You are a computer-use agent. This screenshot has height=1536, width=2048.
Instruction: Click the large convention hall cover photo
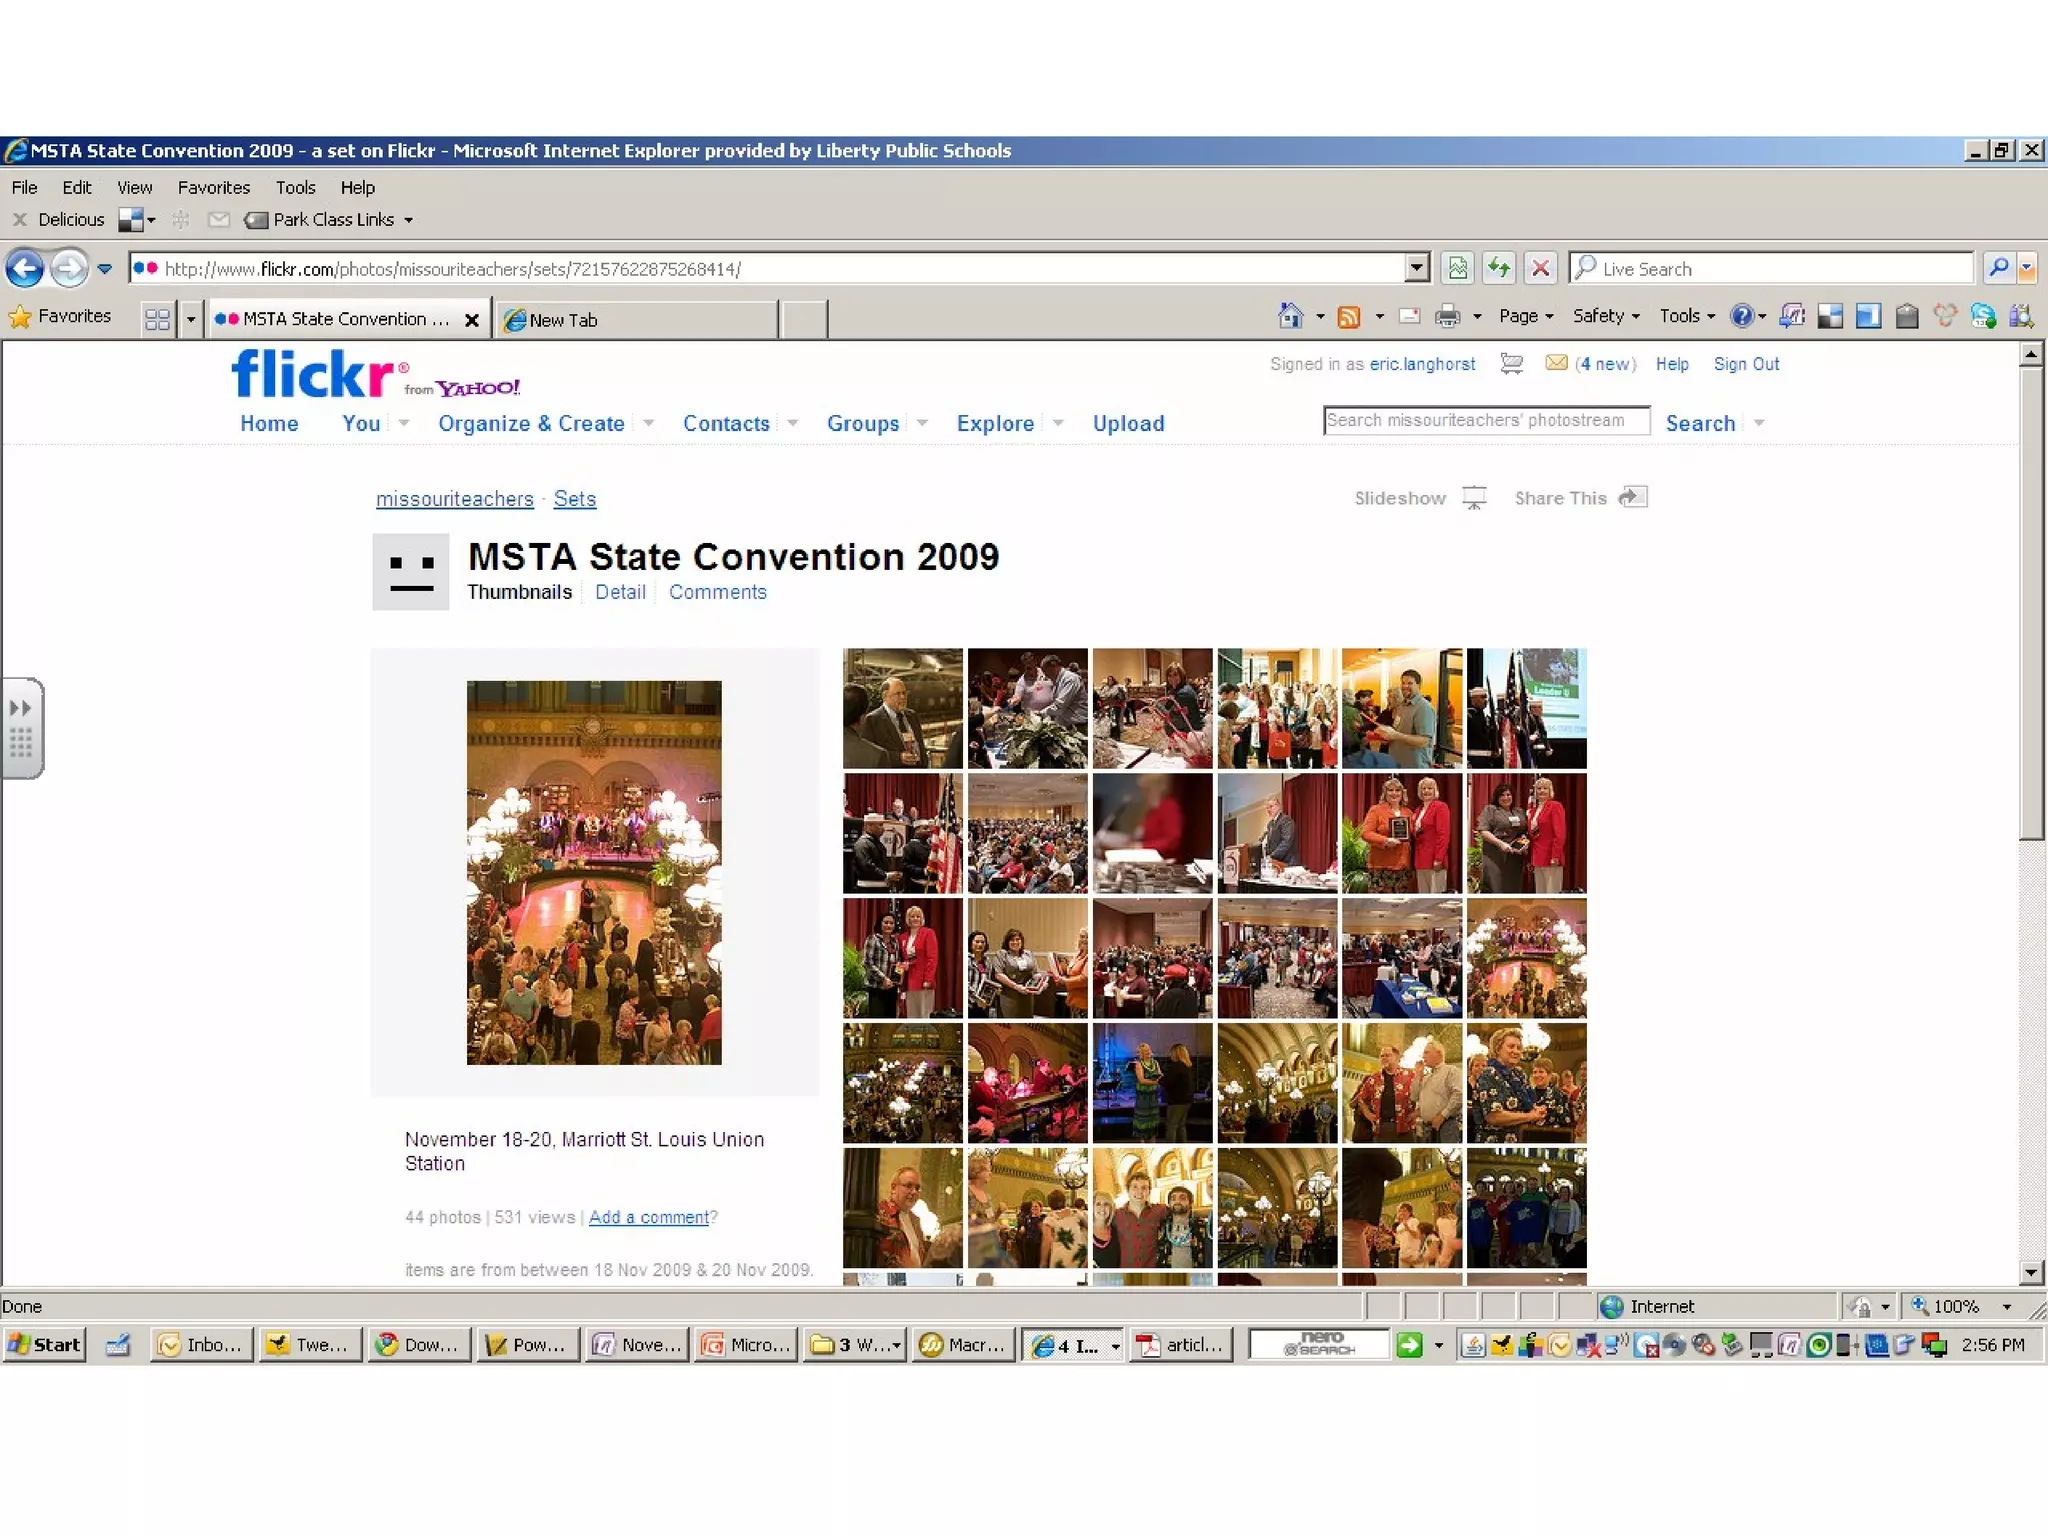coord(594,872)
